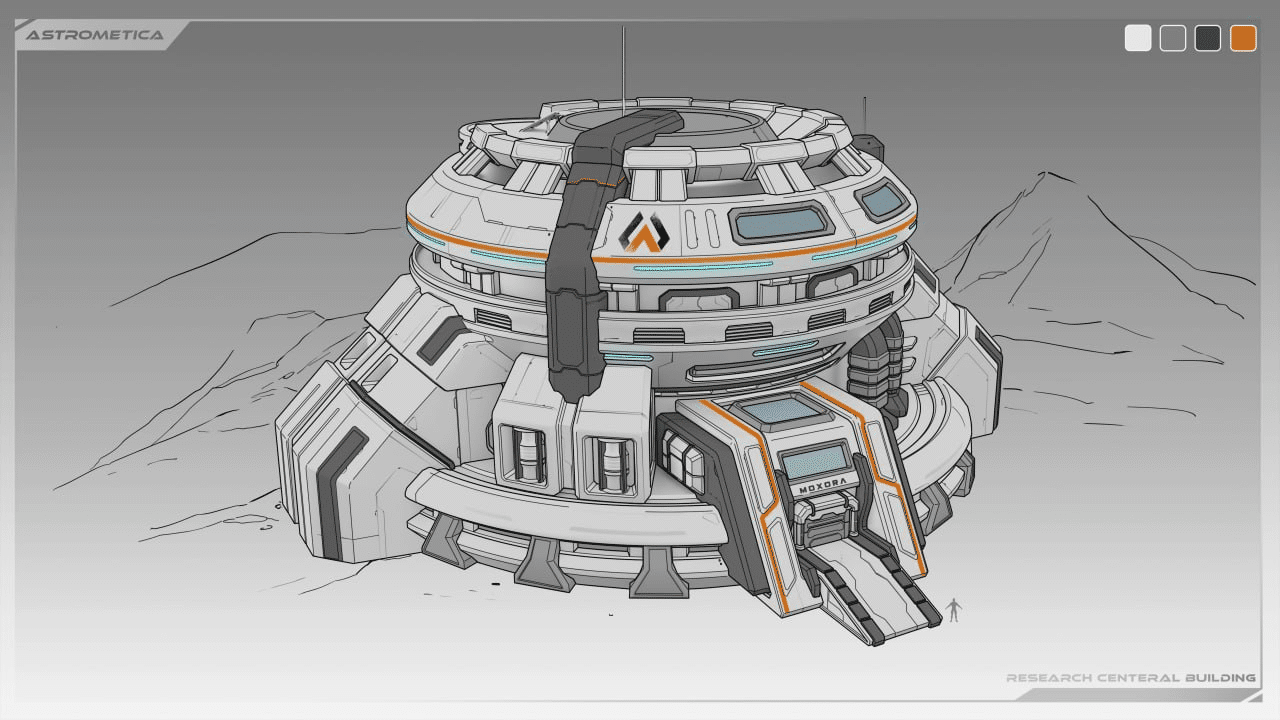This screenshot has width=1280, height=720.
Task: Select the medium gray color swatch
Action: pyautogui.click(x=1173, y=38)
